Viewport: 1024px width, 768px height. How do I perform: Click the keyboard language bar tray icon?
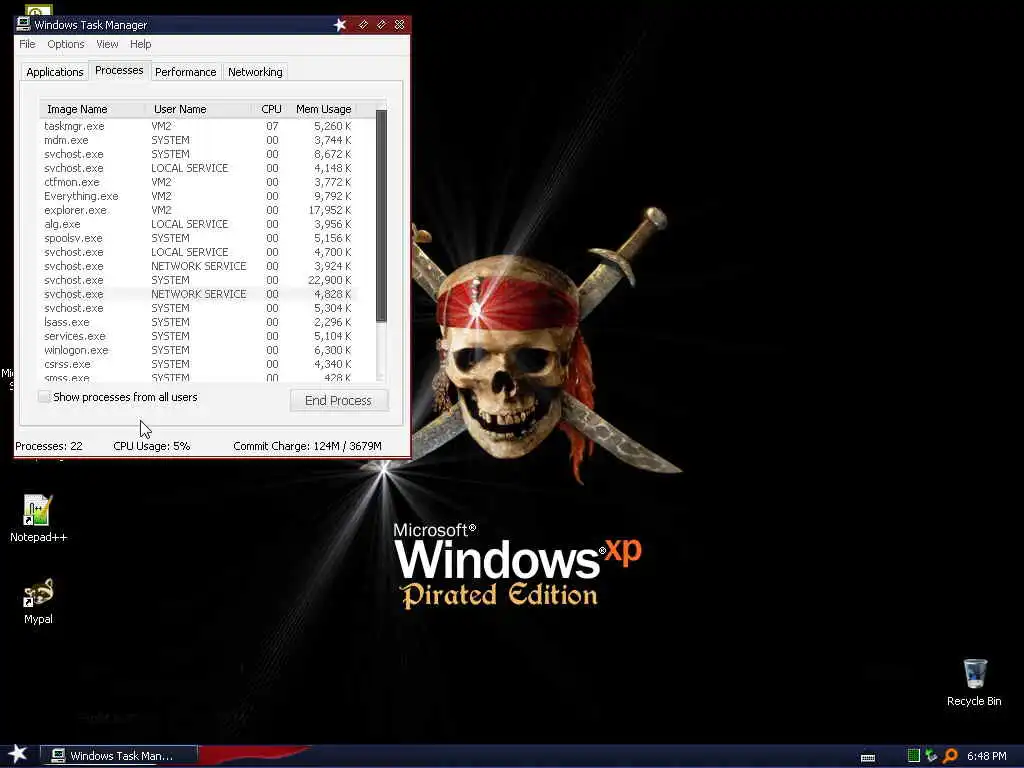pyautogui.click(x=868, y=757)
